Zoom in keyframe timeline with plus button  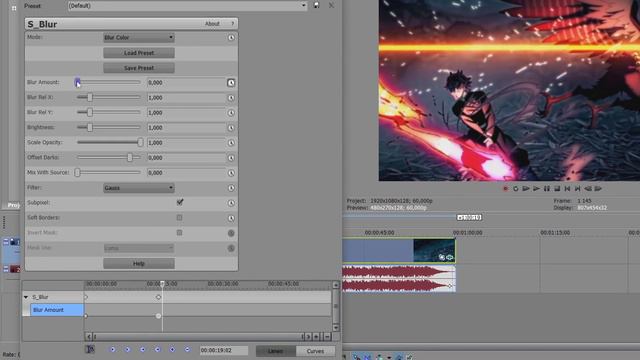pos(316,337)
